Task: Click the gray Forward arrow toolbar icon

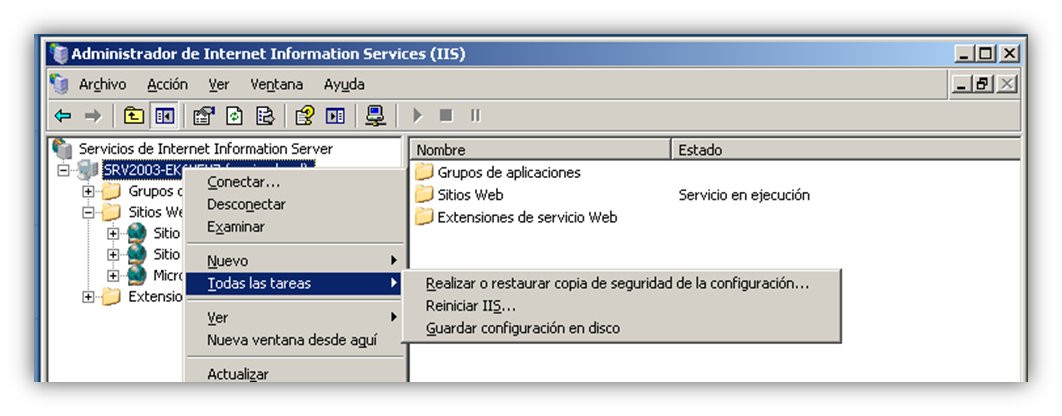Action: point(92,116)
